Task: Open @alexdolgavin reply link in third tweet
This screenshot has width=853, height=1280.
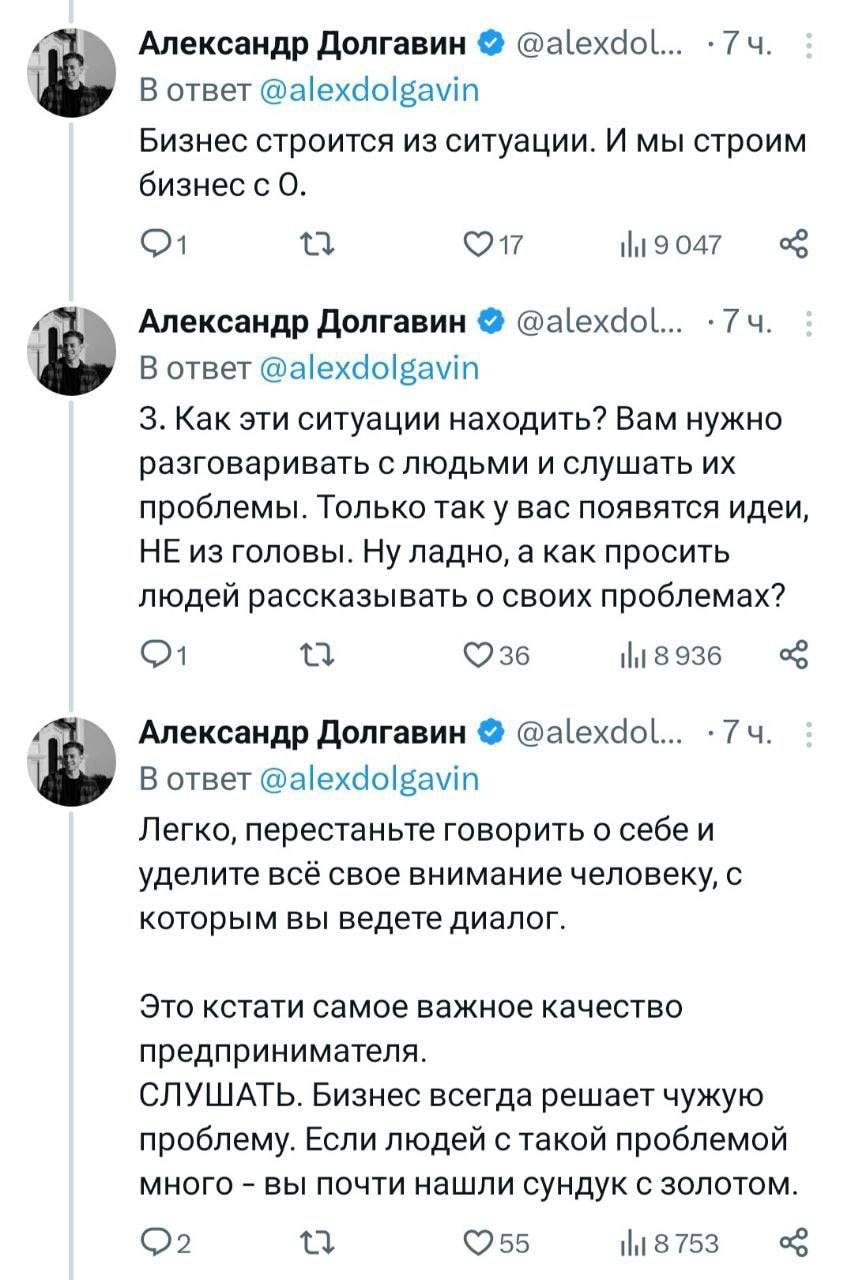Action: click(x=369, y=778)
